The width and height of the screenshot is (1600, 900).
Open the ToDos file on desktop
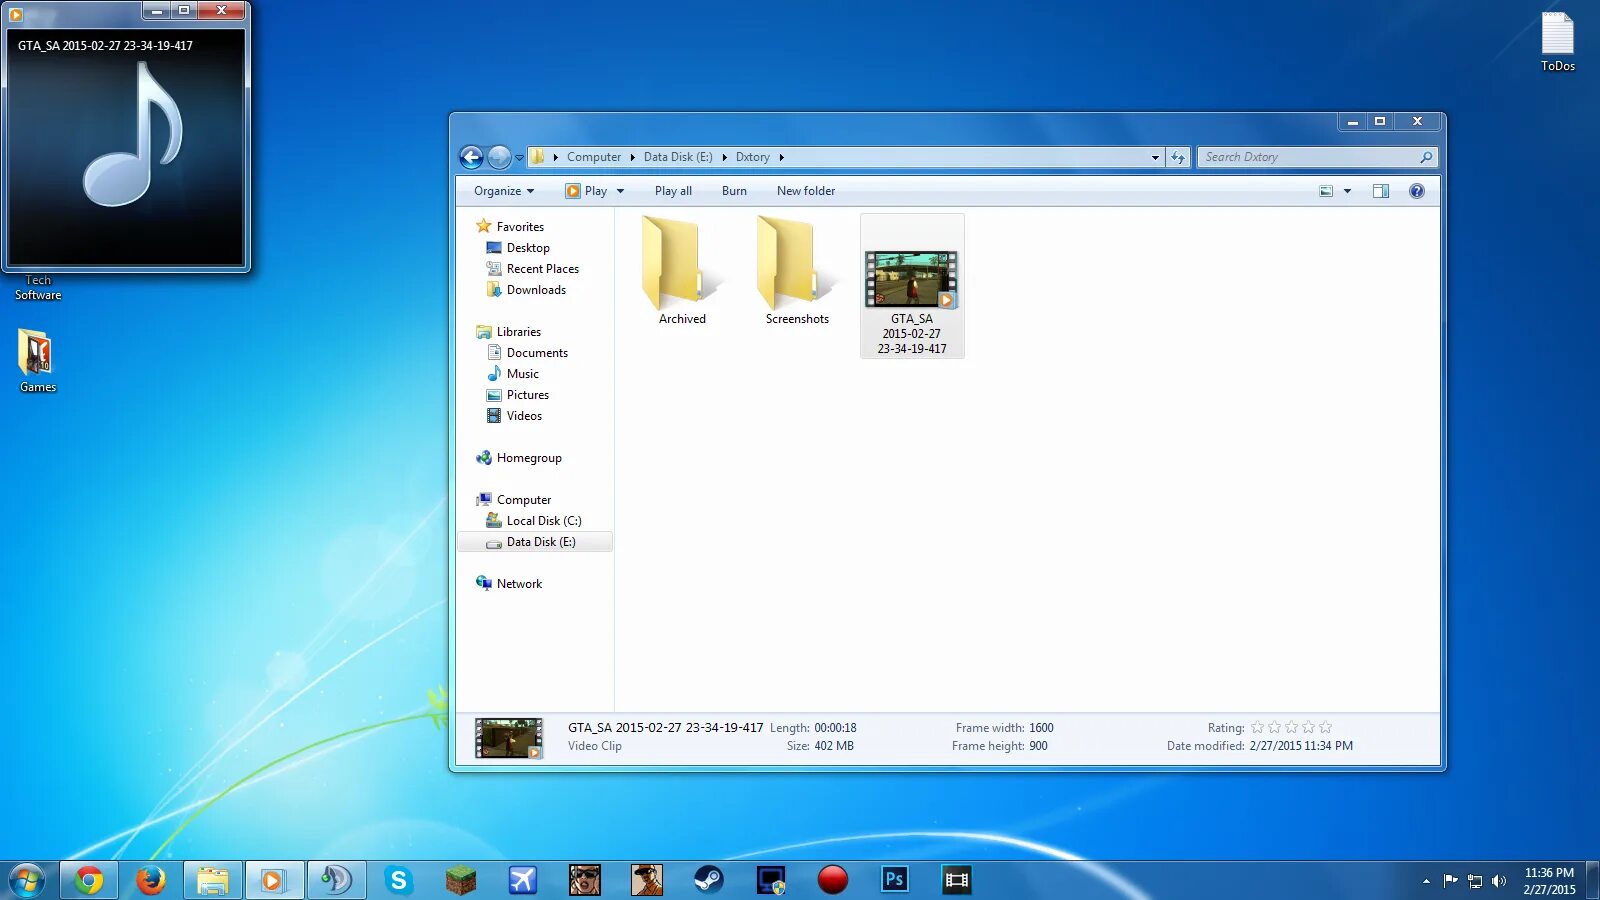(x=1558, y=42)
